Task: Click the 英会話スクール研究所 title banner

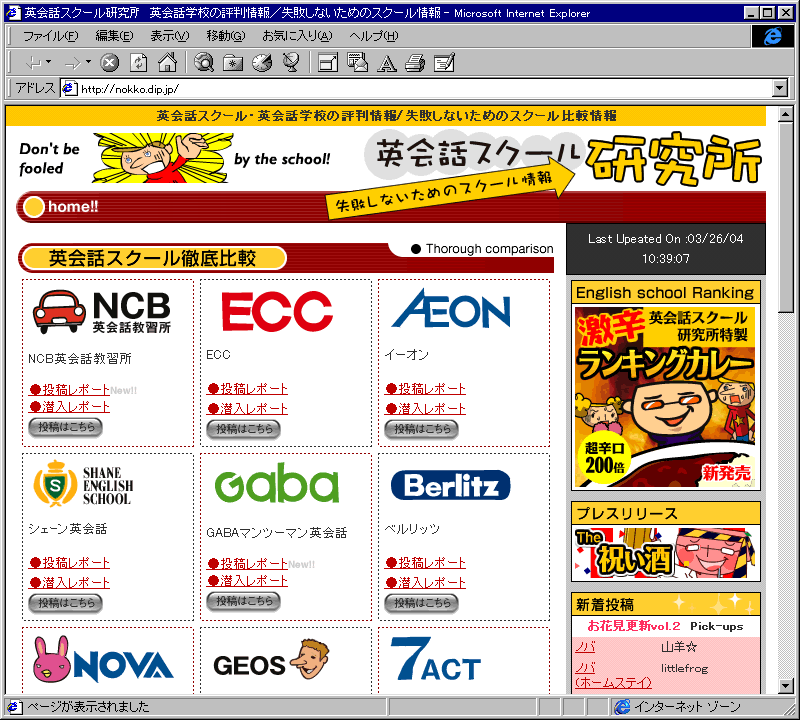Action: [564, 158]
